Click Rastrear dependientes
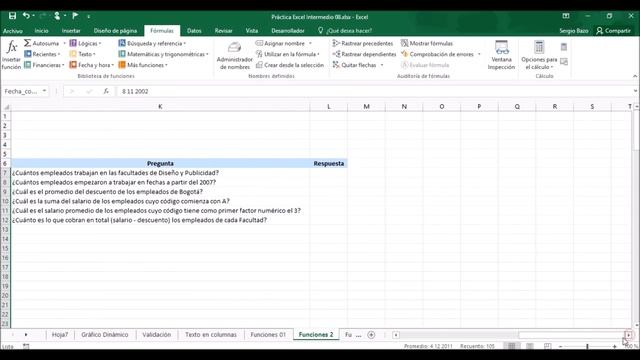The width and height of the screenshot is (640, 360). 364,54
